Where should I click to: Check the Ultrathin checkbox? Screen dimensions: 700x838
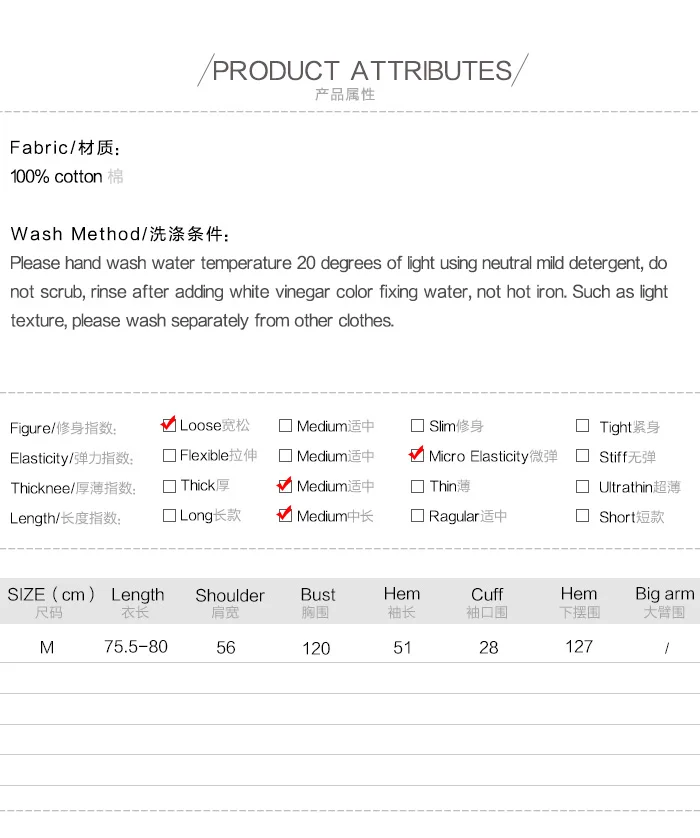pyautogui.click(x=582, y=486)
